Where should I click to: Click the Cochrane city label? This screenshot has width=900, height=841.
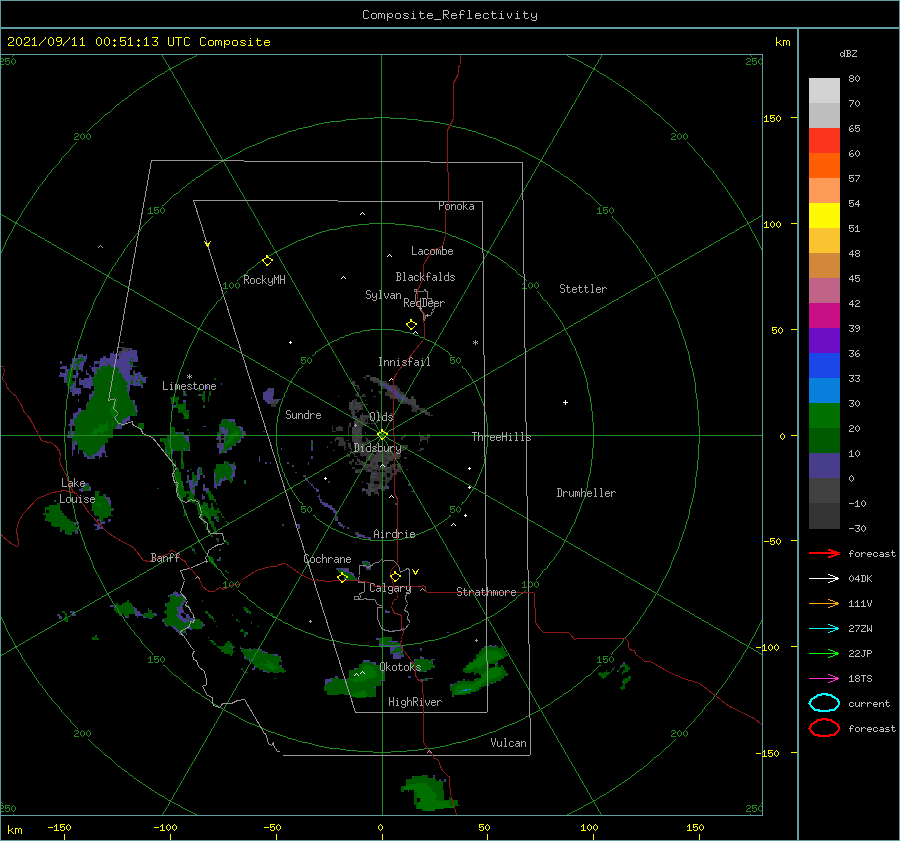pyautogui.click(x=327, y=559)
